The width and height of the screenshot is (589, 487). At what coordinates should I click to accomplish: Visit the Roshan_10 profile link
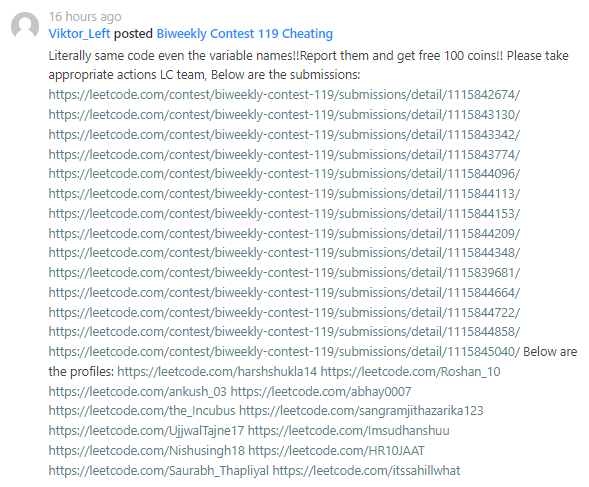[x=411, y=372]
